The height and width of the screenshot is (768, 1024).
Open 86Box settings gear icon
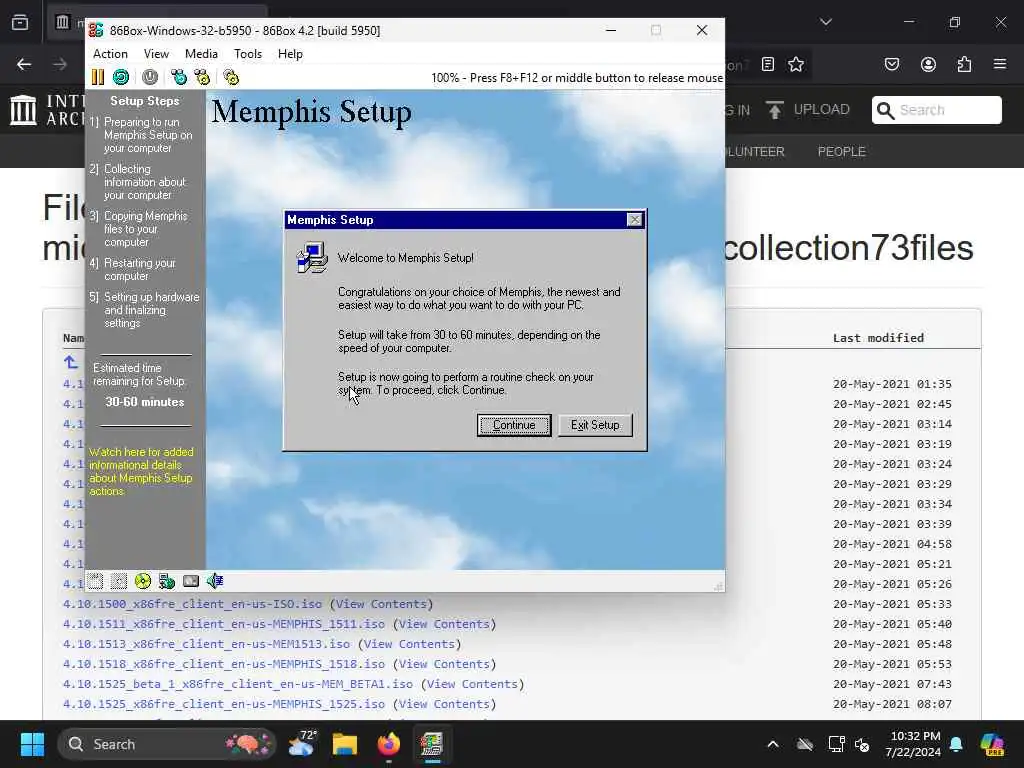tap(231, 77)
